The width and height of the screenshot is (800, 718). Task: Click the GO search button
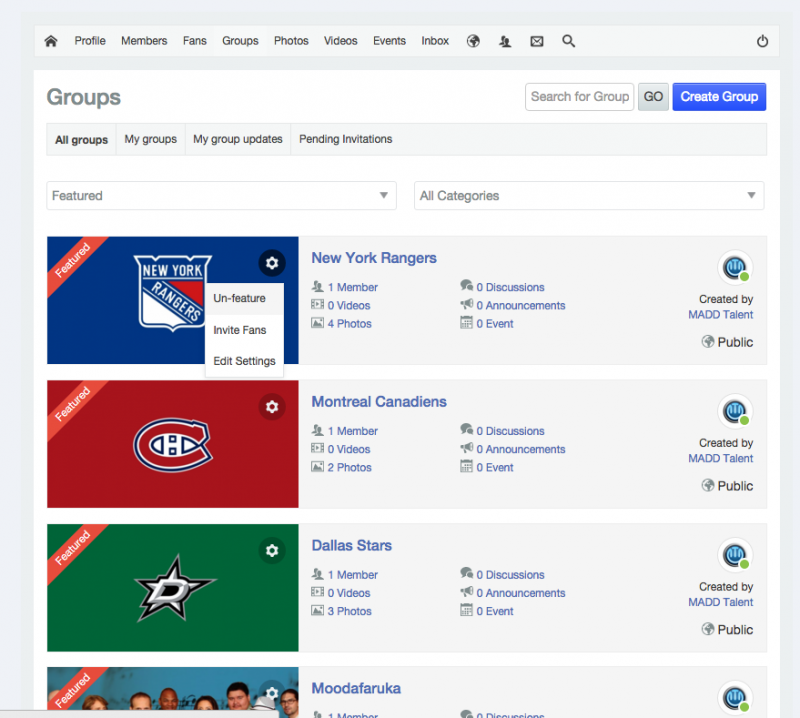coord(653,97)
